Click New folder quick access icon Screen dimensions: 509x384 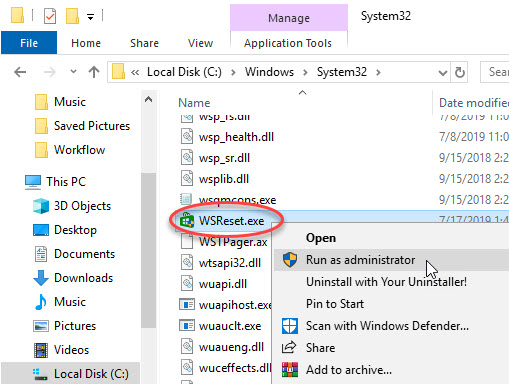click(72, 16)
